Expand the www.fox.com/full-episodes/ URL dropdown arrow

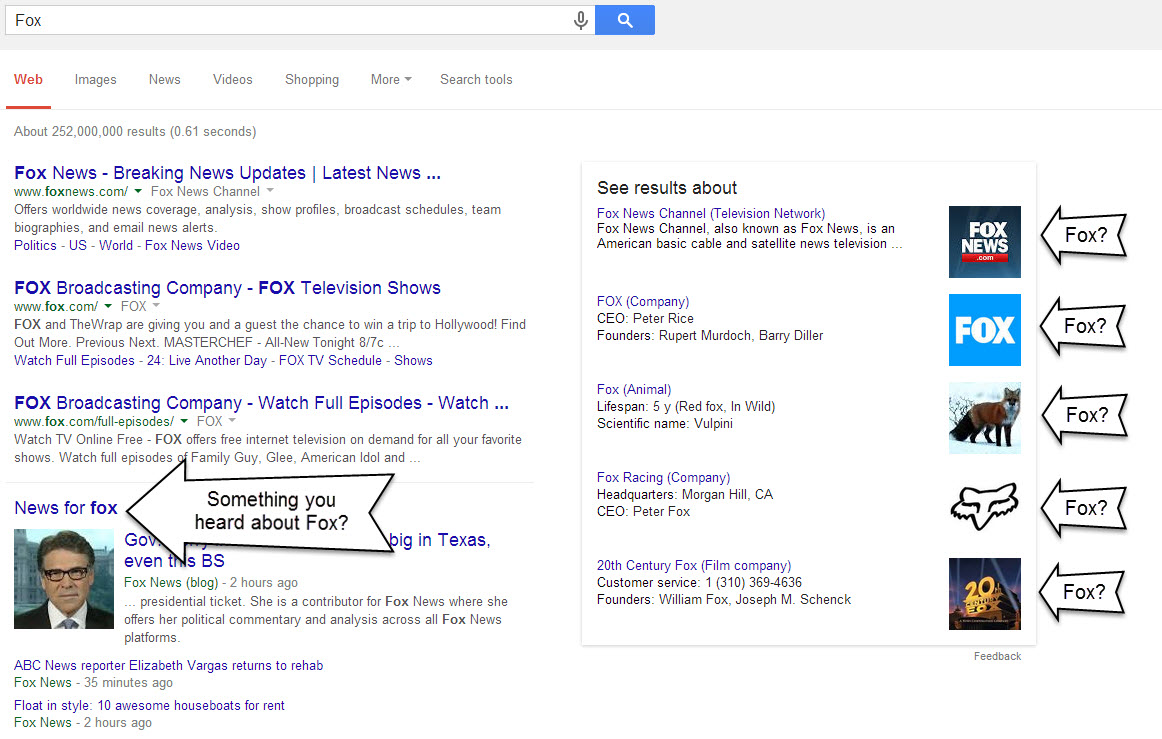coord(184,421)
